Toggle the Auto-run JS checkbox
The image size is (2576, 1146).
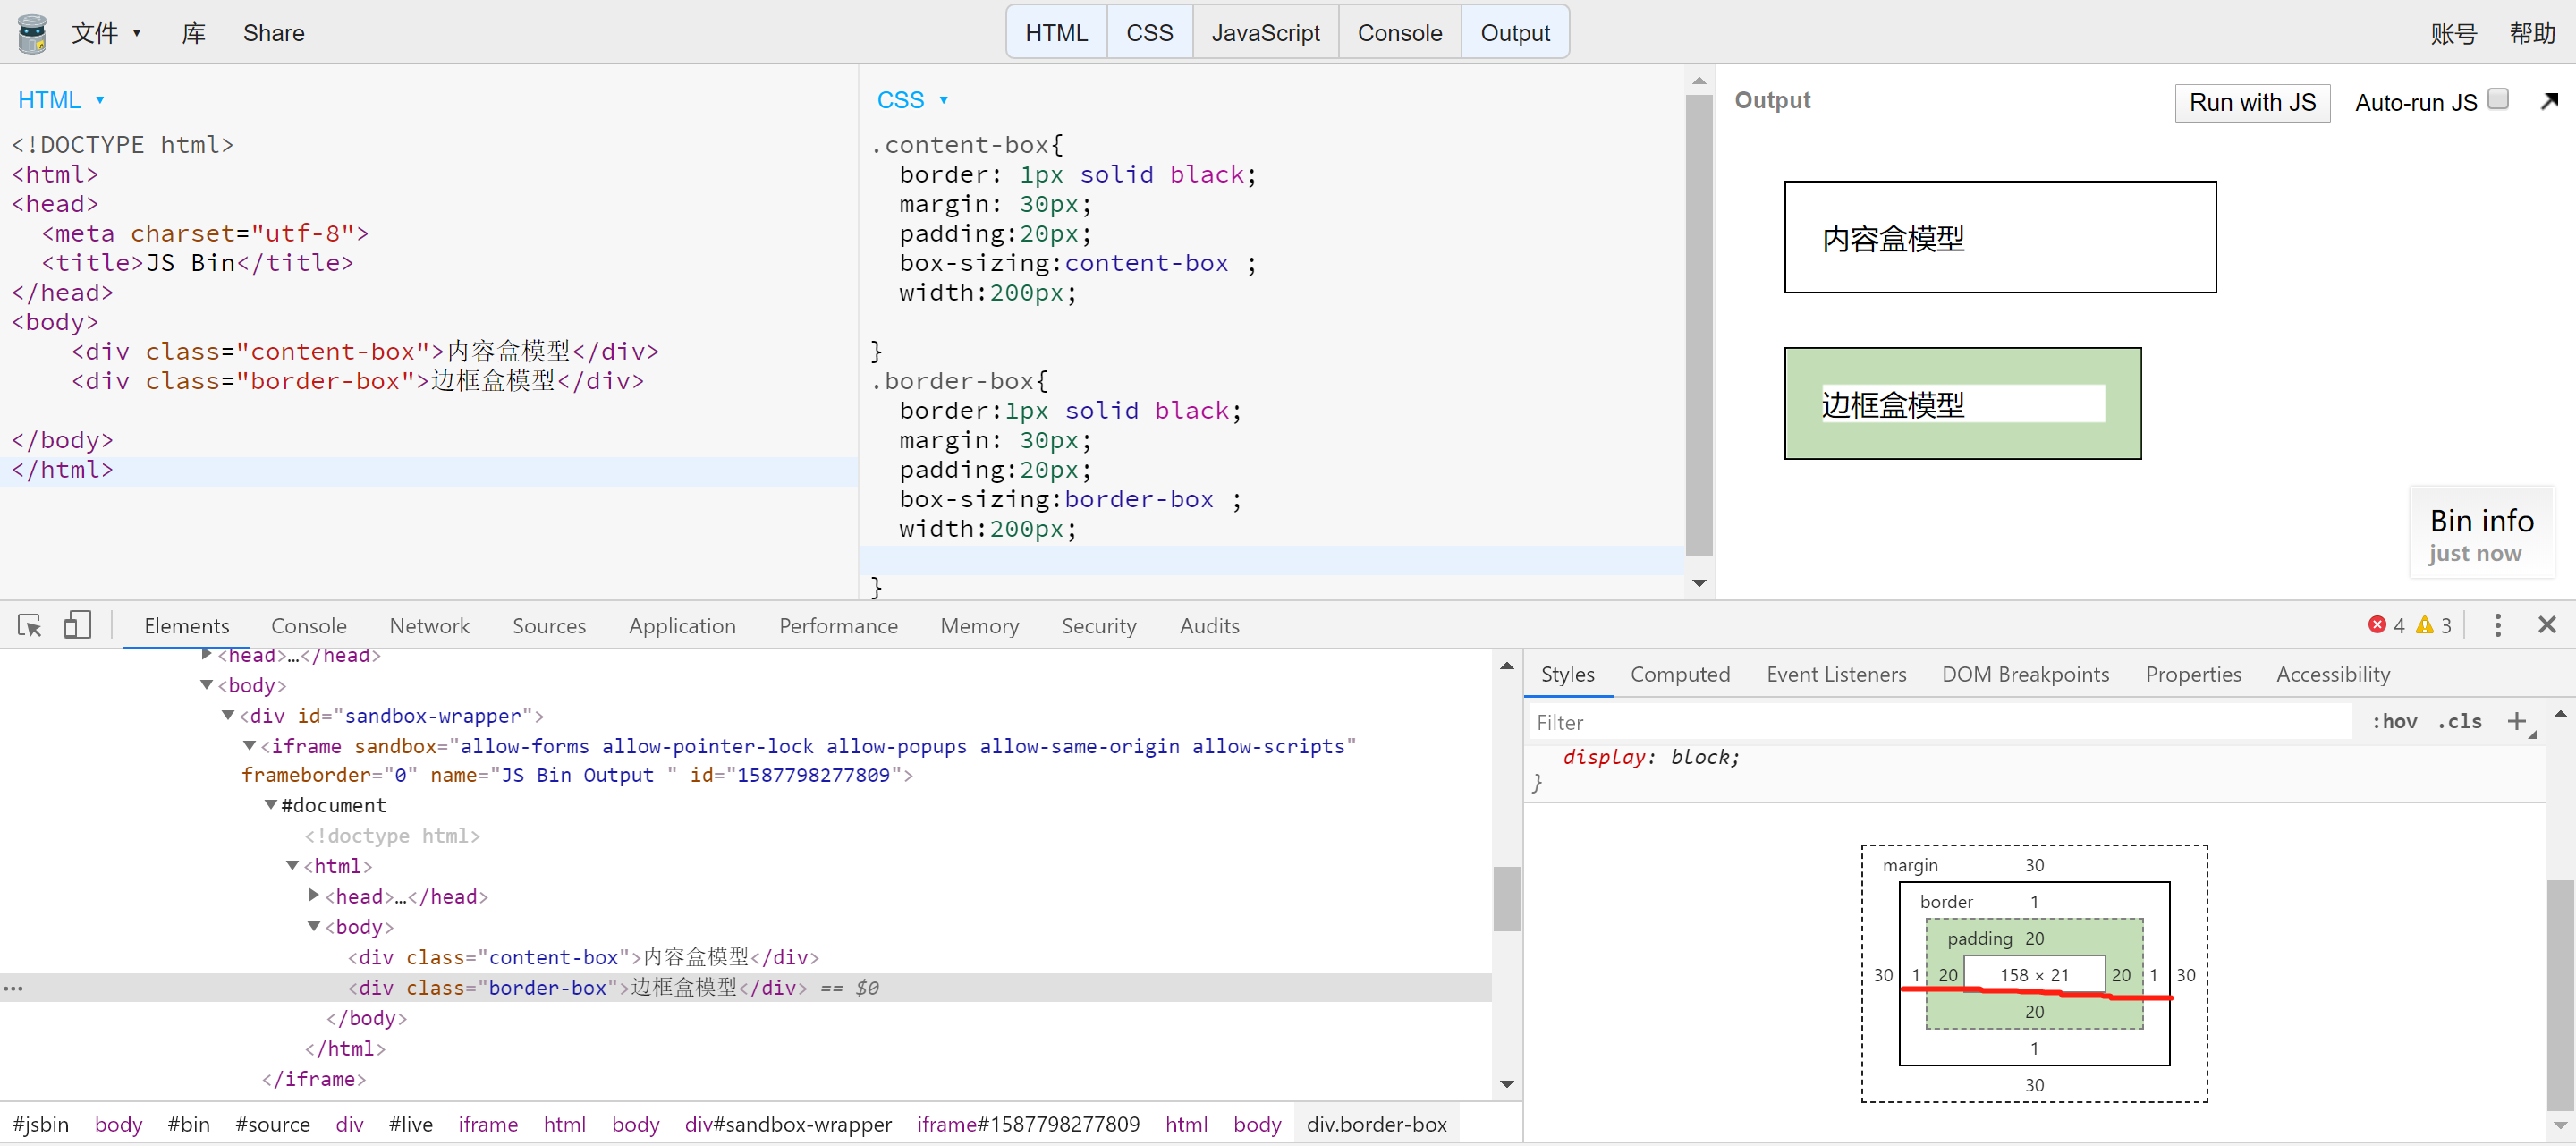(2498, 99)
